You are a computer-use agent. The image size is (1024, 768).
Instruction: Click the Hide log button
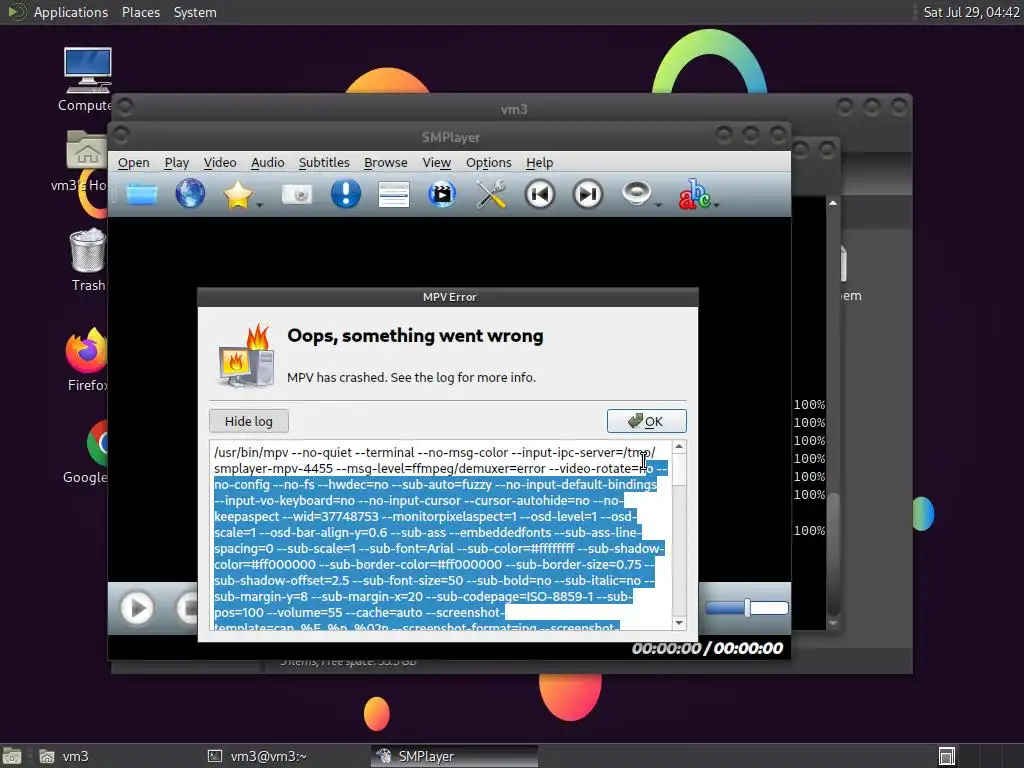click(249, 421)
